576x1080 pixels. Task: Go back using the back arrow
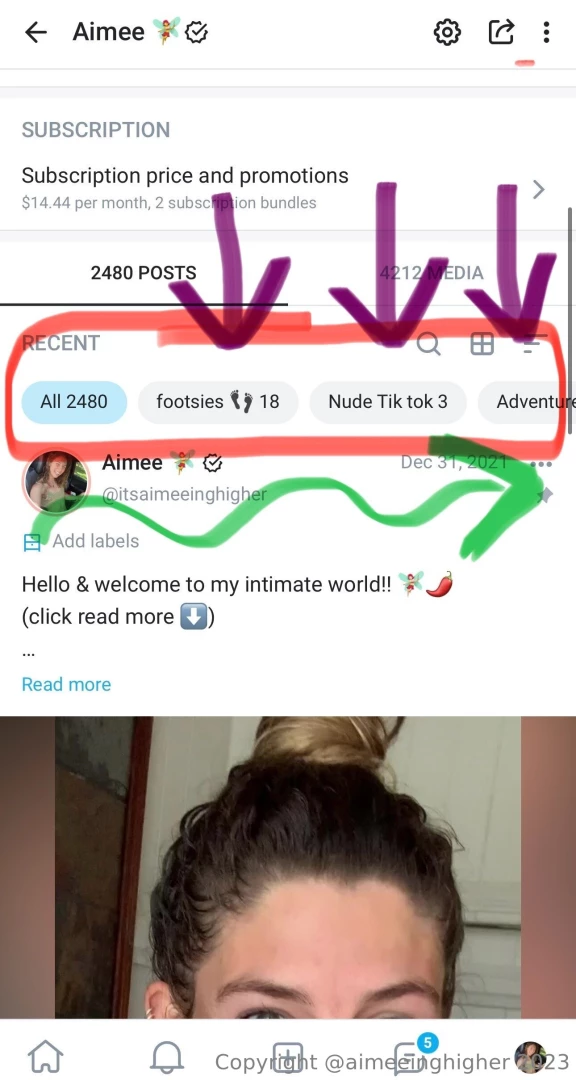(x=35, y=32)
